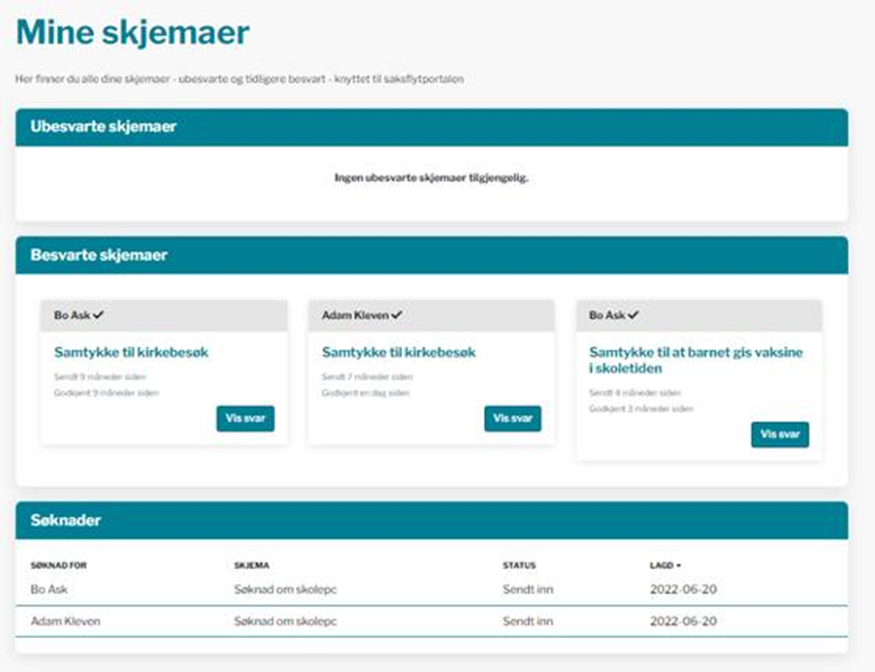
Task: Click Sendt inn status in Adam Kleven's row
Action: 527,621
